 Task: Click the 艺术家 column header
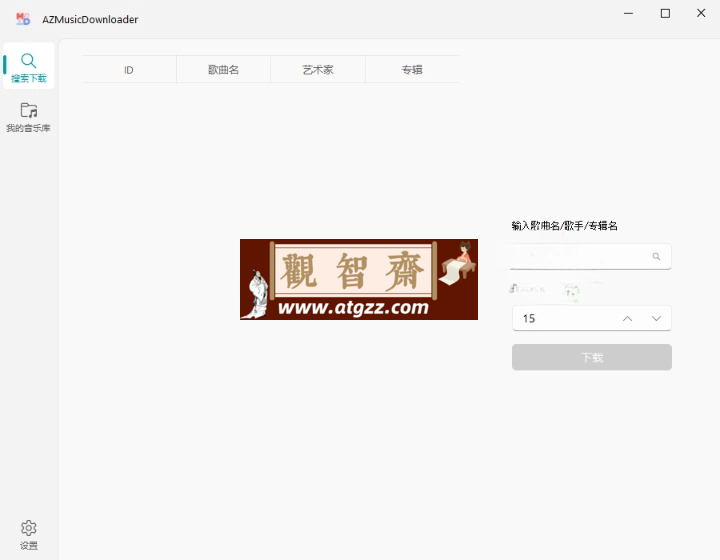pyautogui.click(x=318, y=70)
